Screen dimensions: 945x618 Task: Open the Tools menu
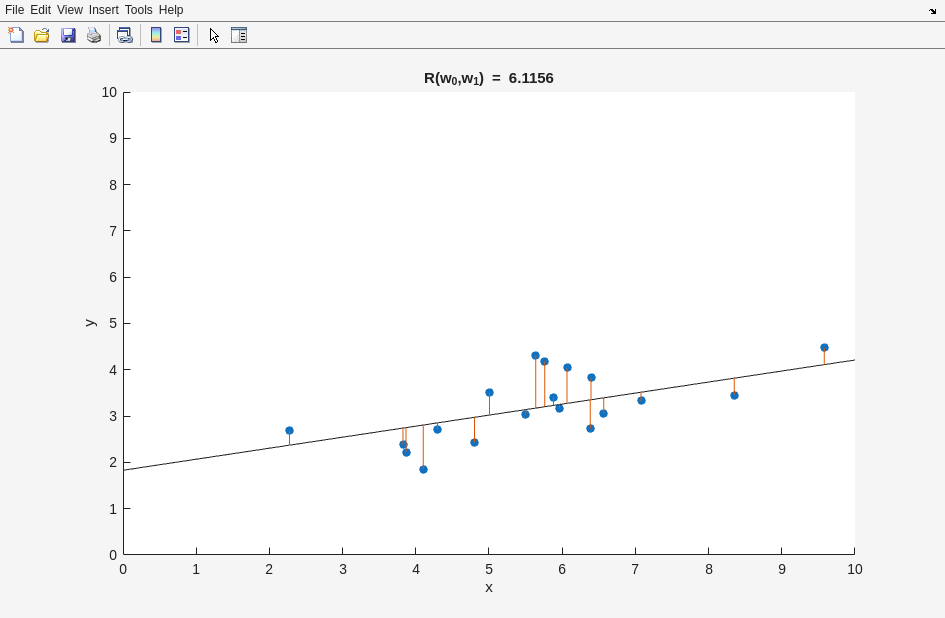point(139,10)
